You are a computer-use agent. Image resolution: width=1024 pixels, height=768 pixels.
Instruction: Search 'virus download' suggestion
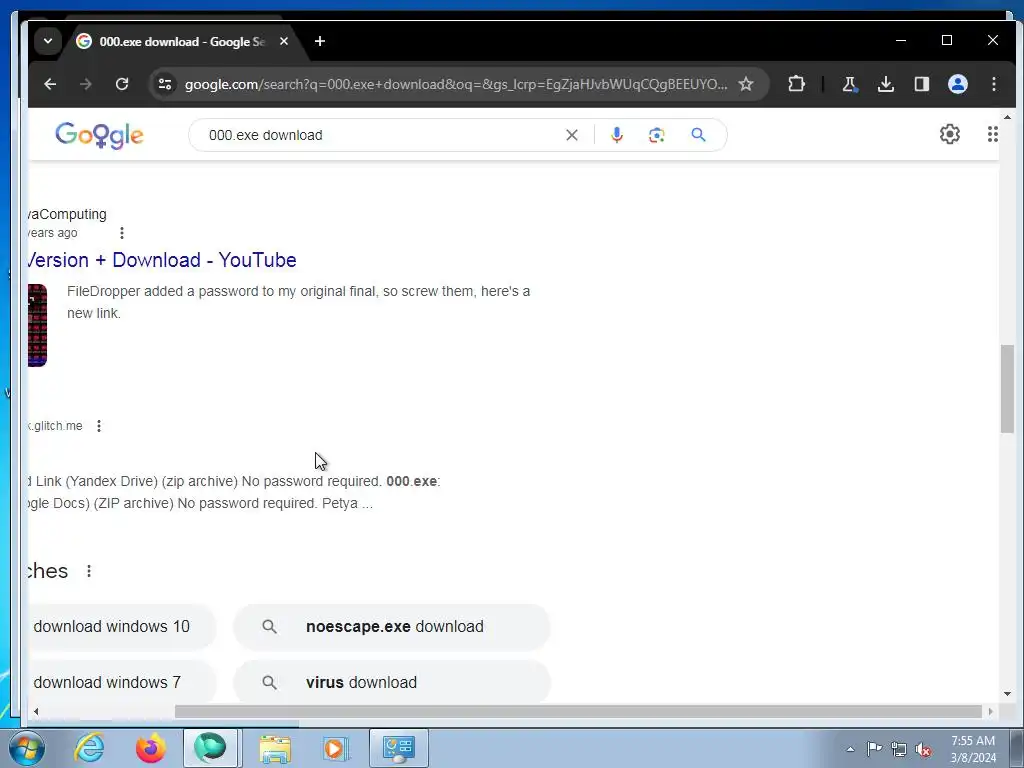click(x=392, y=682)
